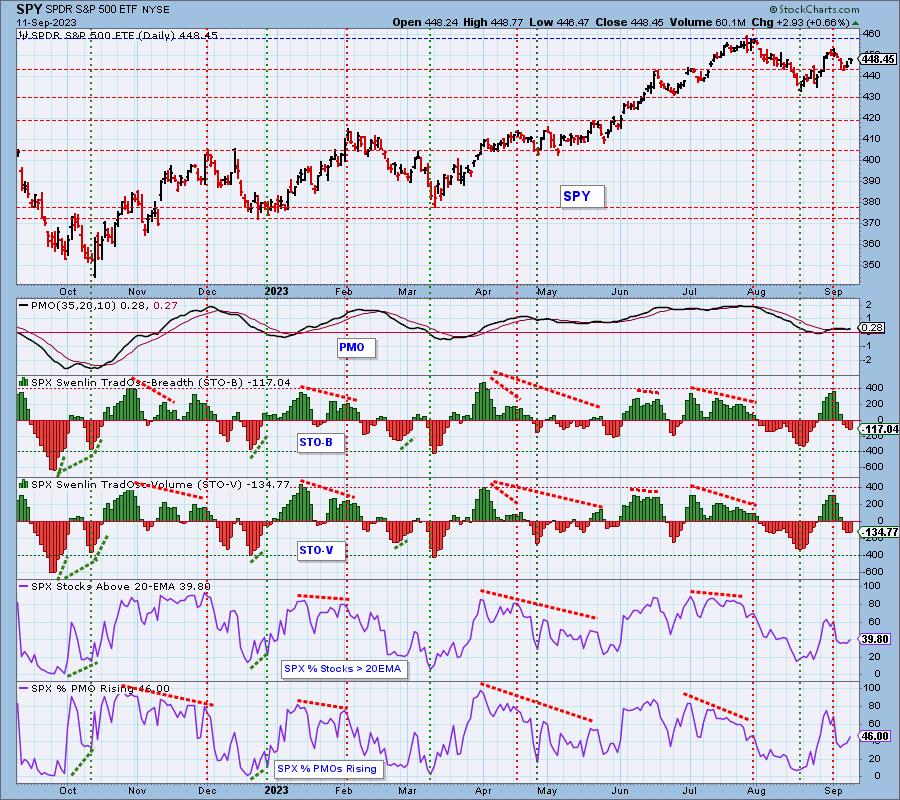Click the blue PMO annotation box
This screenshot has width=900, height=800.
(356, 347)
